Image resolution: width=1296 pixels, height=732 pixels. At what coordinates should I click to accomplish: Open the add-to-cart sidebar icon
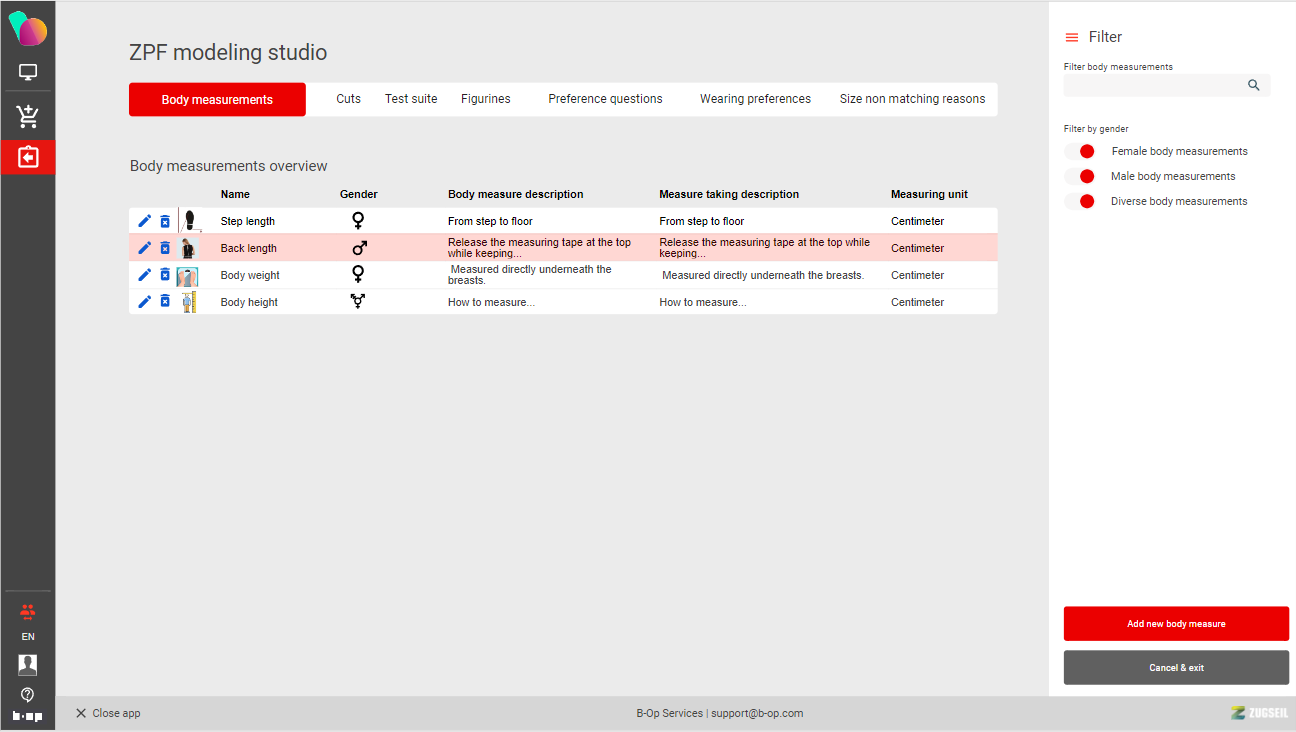point(28,117)
